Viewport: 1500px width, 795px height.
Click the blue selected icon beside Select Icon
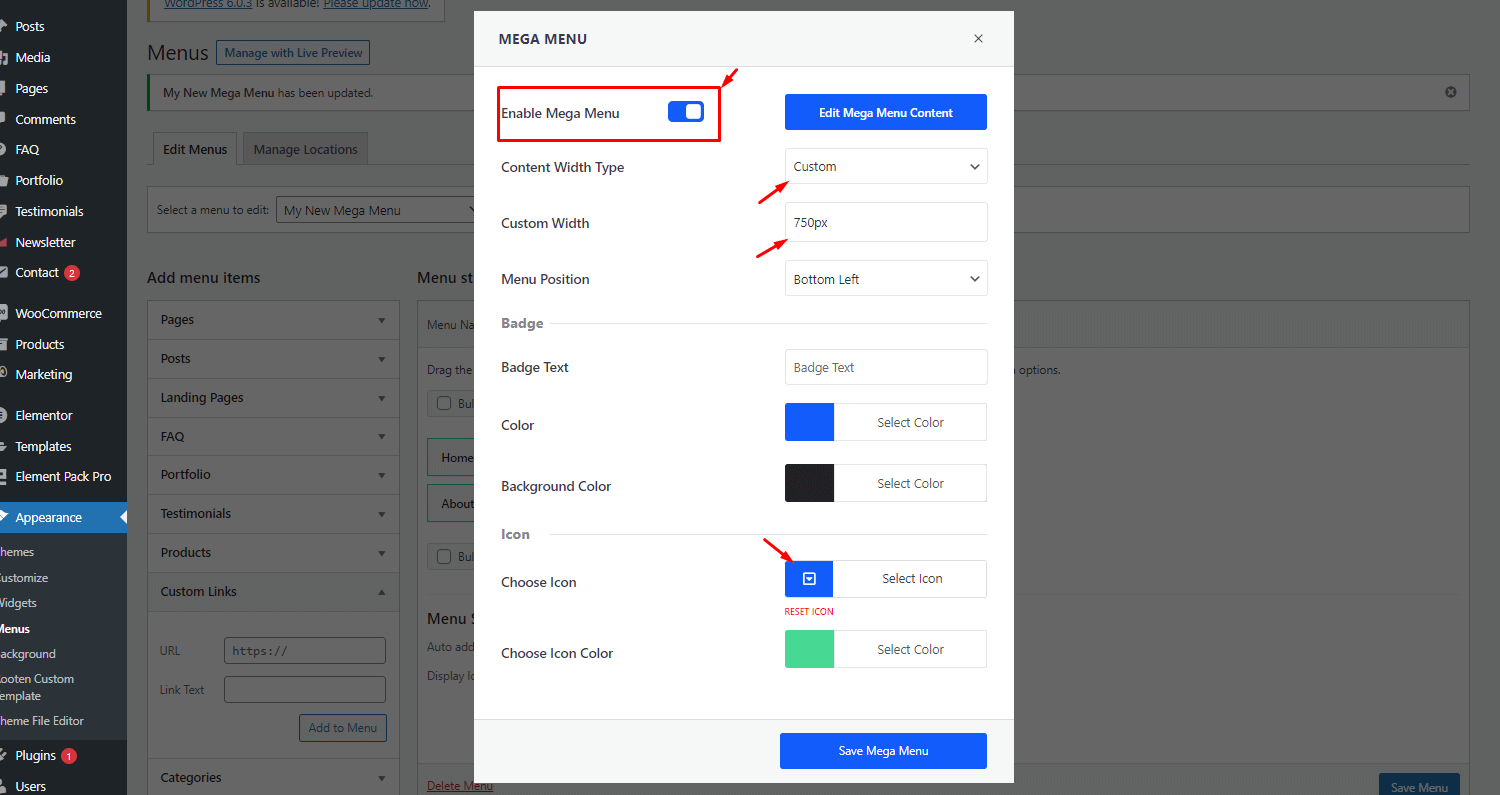pos(808,578)
